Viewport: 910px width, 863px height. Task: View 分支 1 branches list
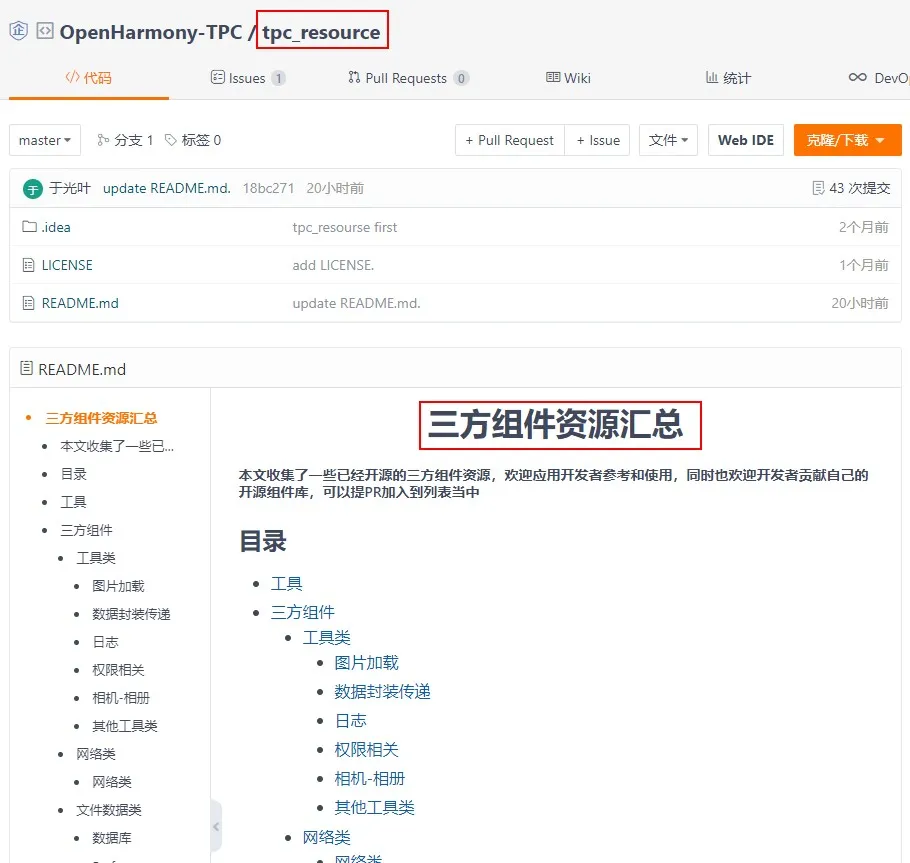(x=125, y=140)
